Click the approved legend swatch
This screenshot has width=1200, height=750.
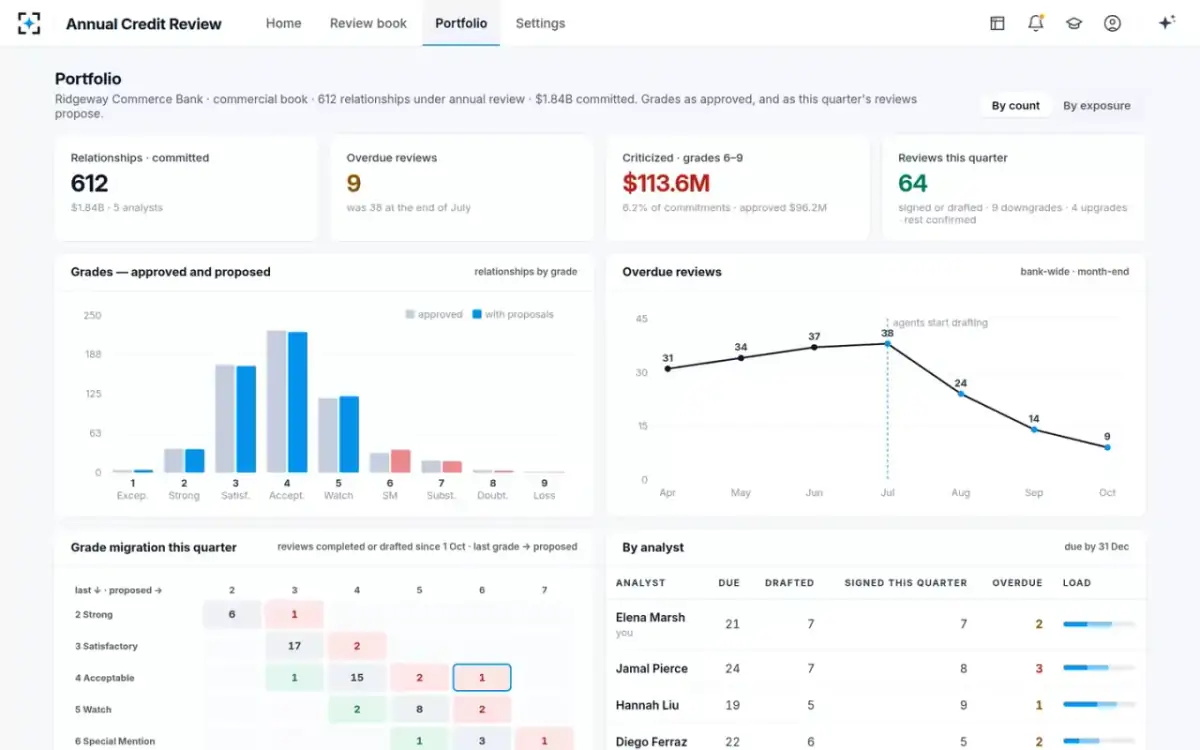point(410,314)
